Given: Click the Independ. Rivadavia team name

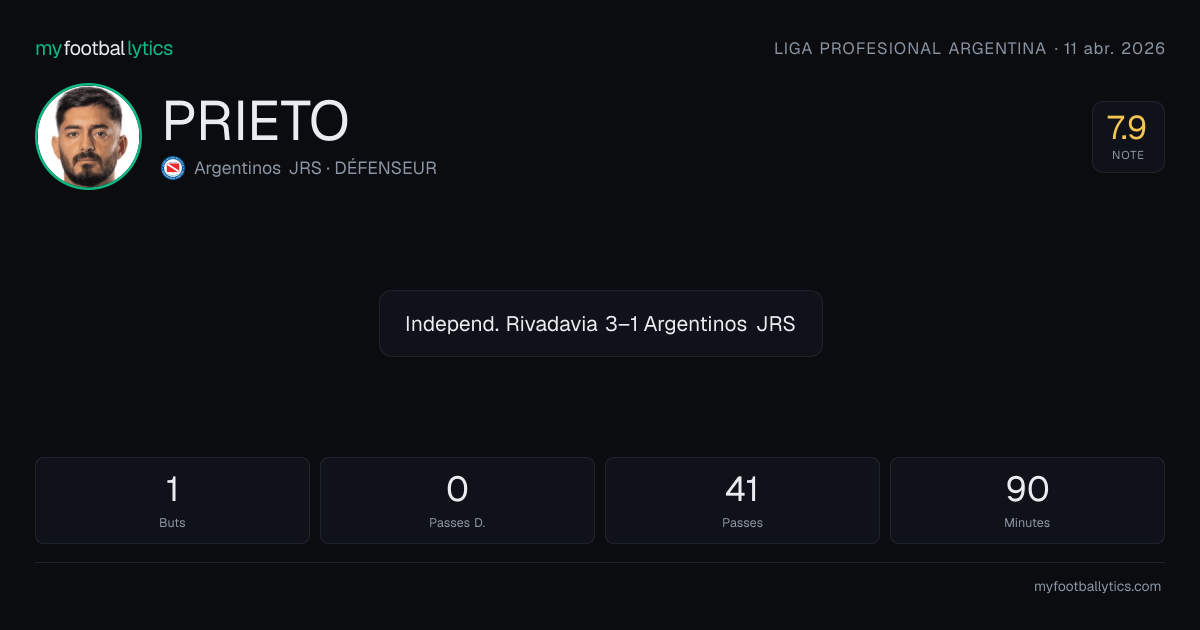Looking at the screenshot, I should pos(500,324).
